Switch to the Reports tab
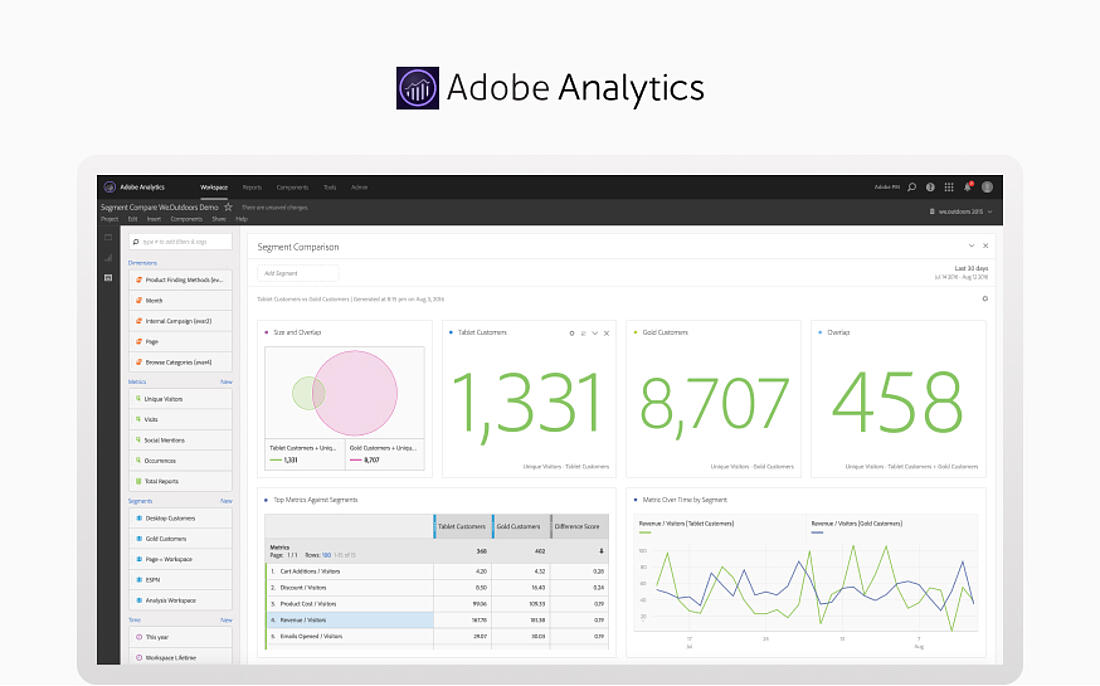Screen dimensions: 1100x686 click(x=252, y=187)
